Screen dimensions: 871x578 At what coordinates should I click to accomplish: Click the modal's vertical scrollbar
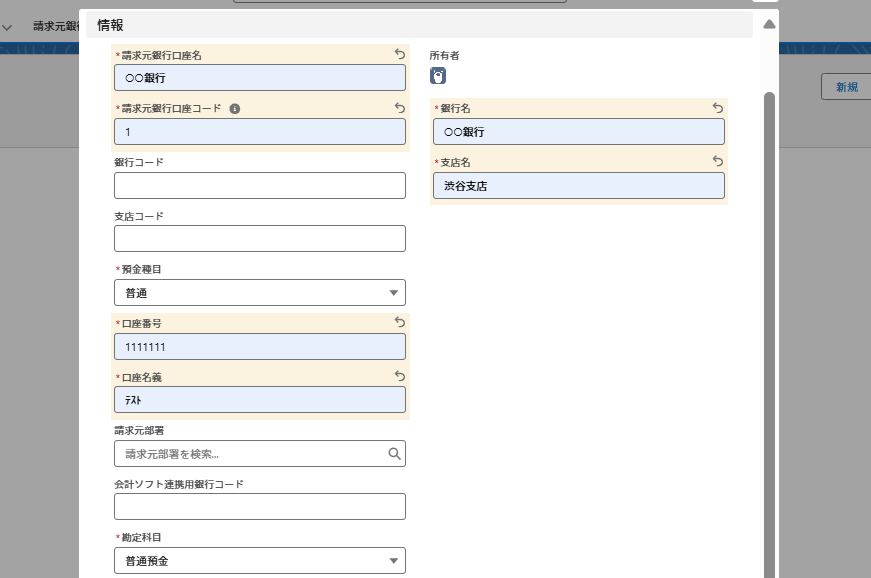tap(769, 300)
